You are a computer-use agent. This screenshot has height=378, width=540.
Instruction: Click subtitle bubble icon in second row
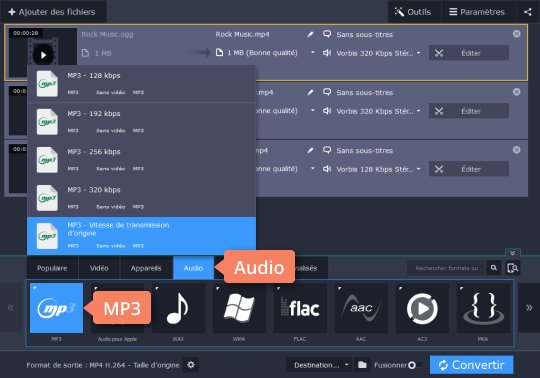[327, 92]
